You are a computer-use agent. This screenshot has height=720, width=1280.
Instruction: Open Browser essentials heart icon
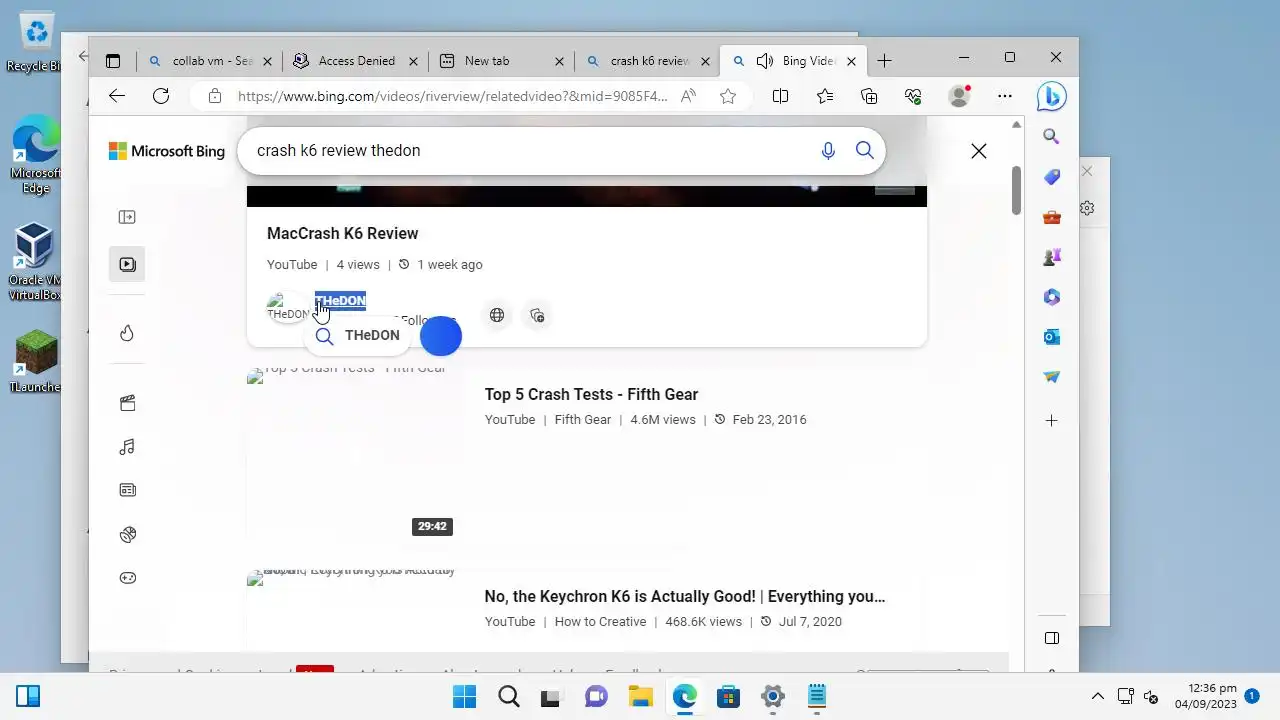(x=913, y=96)
